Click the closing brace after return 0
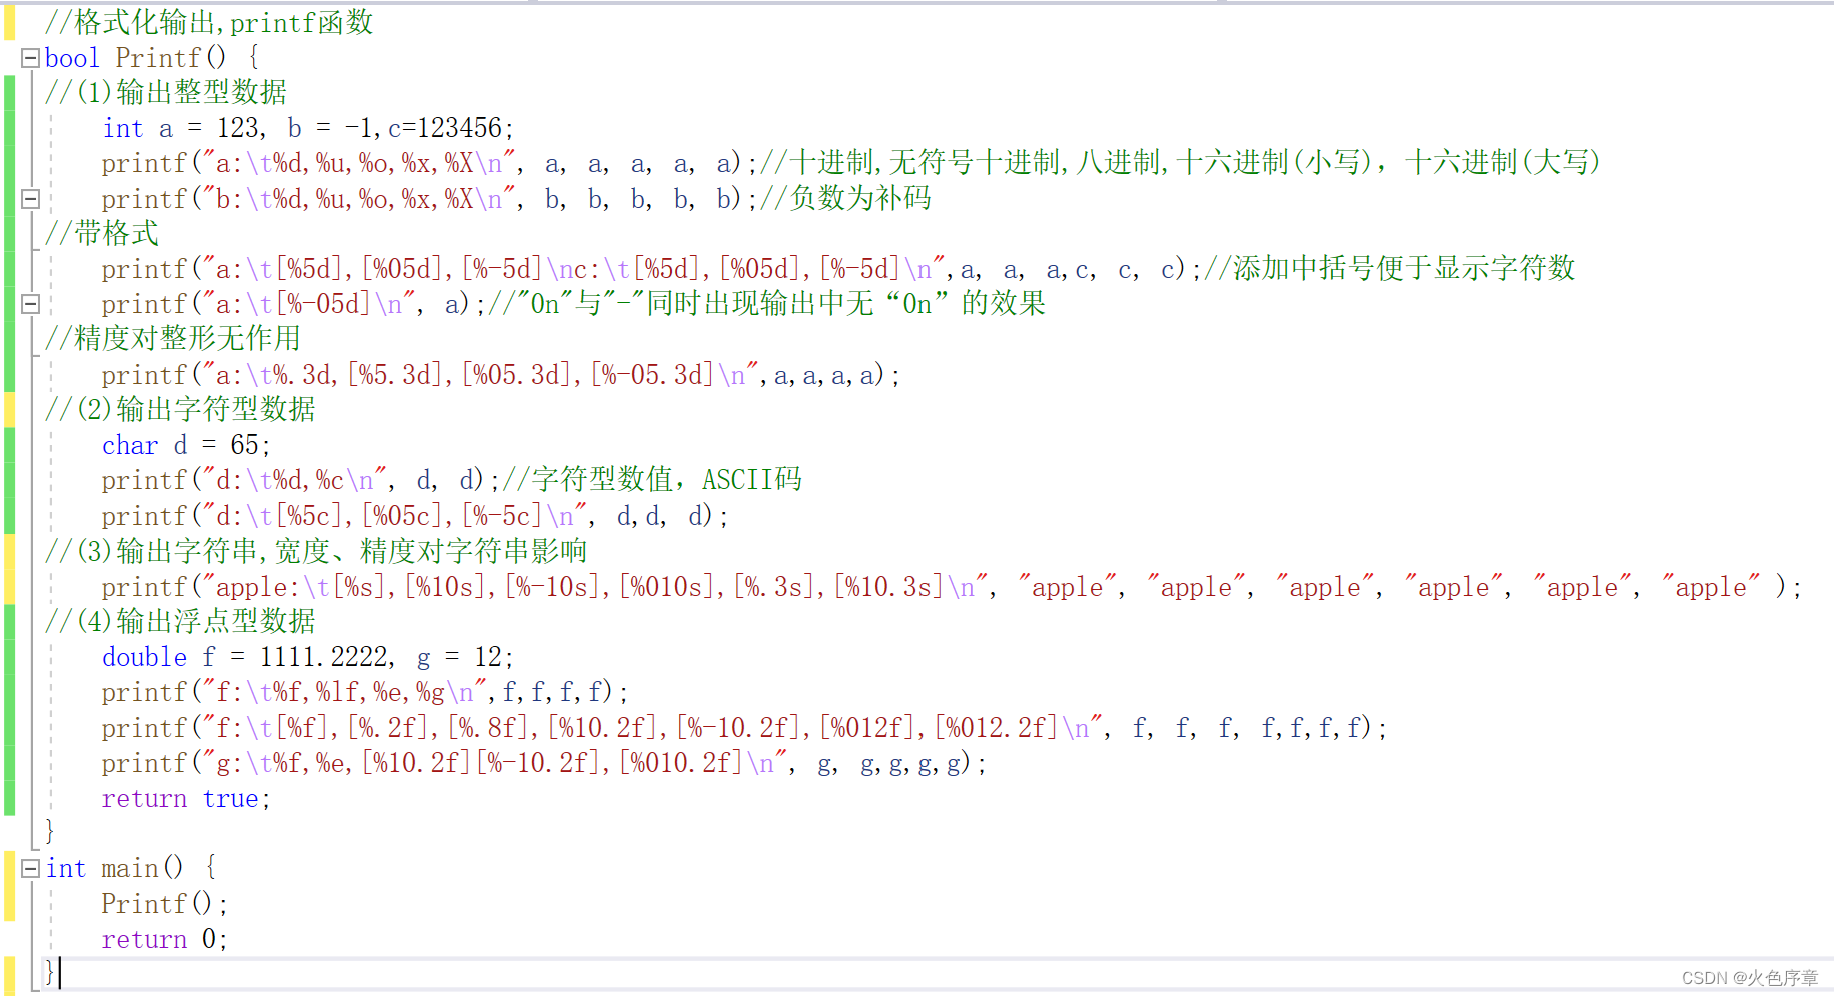1834x996 pixels. 48,972
